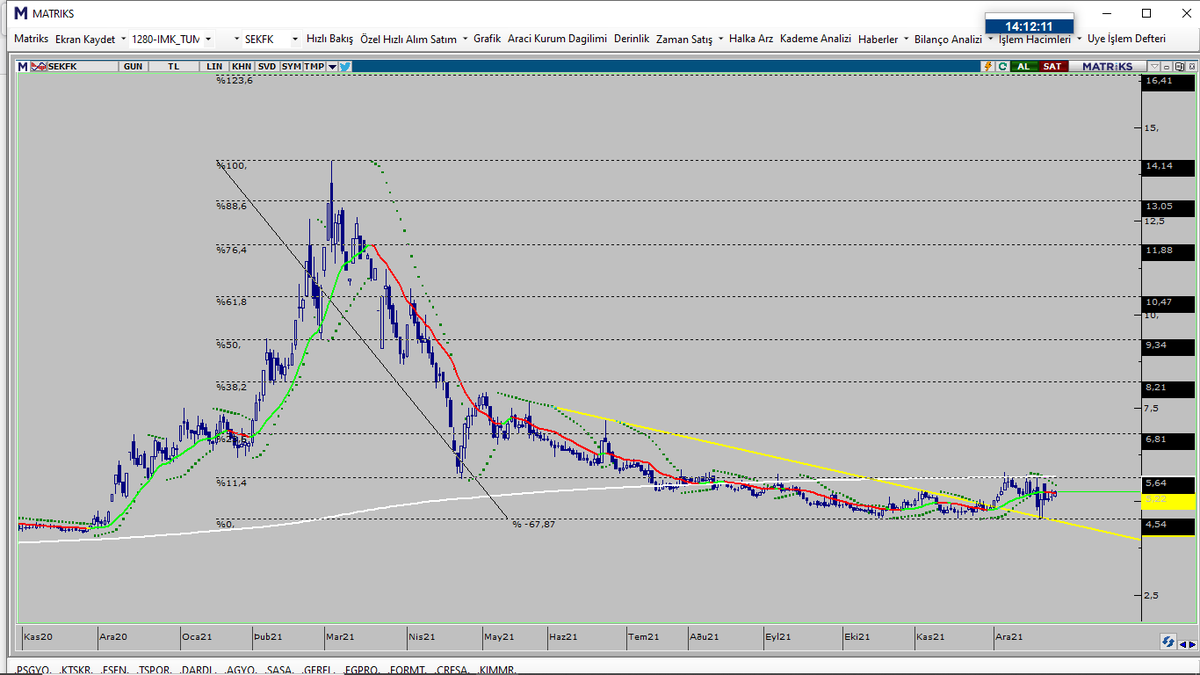The image size is (1200, 675).
Task: Click the yellow current price label on the price axis
Action: [1168, 500]
